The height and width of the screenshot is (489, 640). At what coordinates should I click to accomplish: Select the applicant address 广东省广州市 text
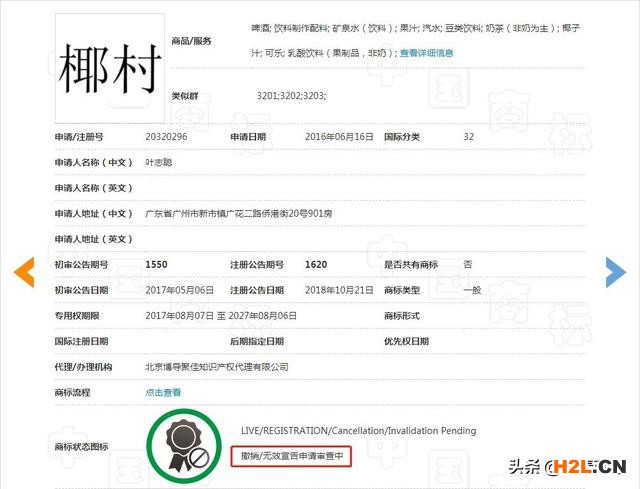pyautogui.click(x=238, y=213)
